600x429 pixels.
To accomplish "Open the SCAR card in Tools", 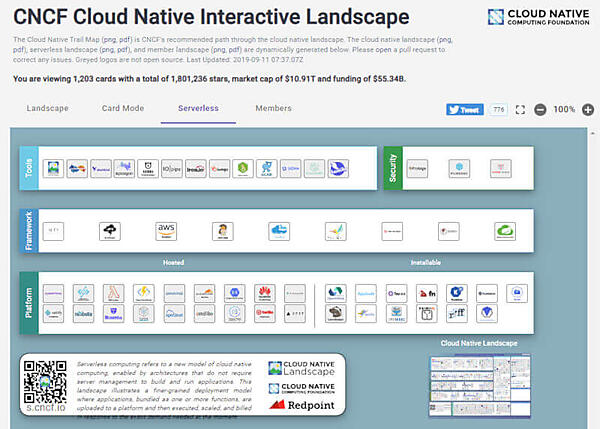I will tap(267, 169).
